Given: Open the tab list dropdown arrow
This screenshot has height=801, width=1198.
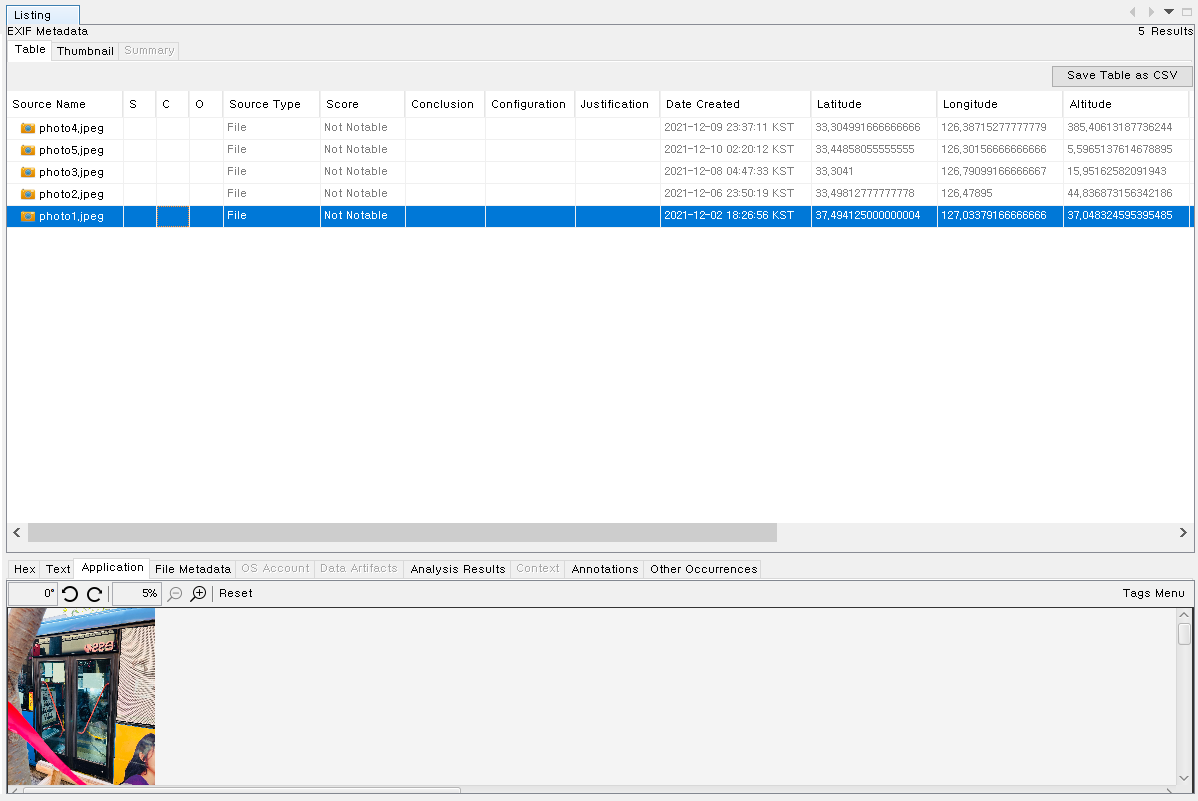Looking at the screenshot, I should pyautogui.click(x=1169, y=11).
